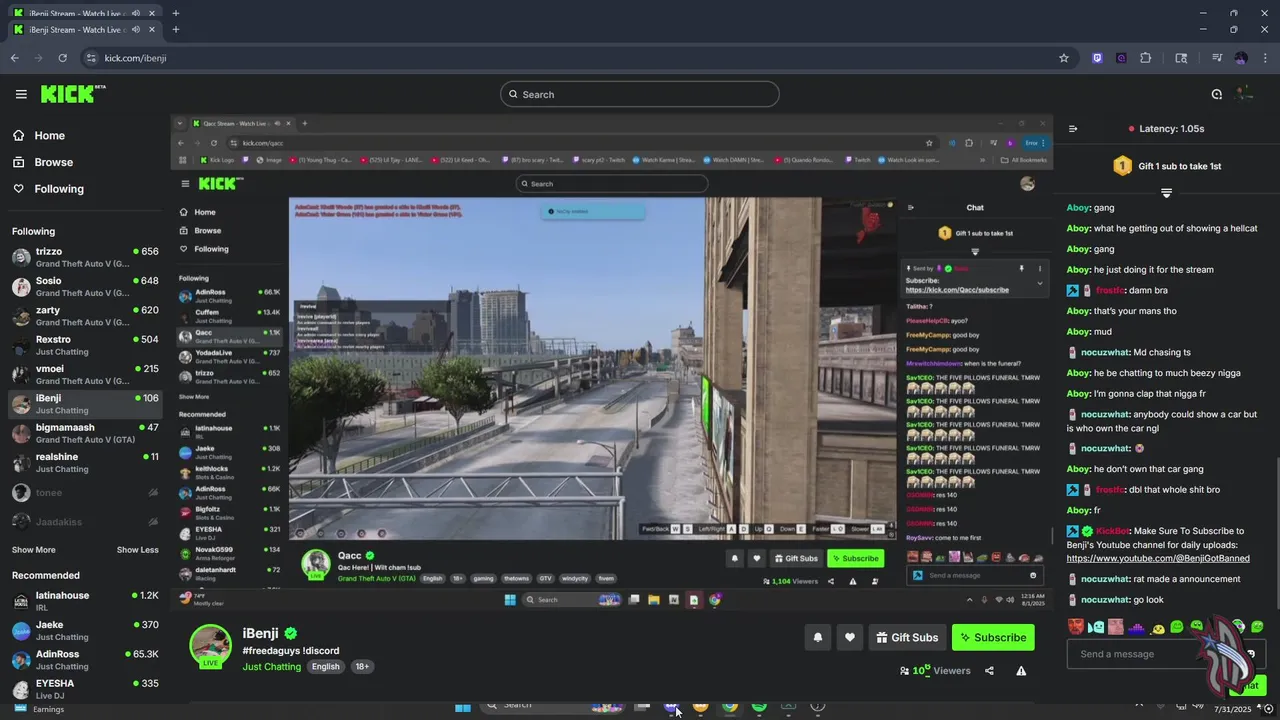1280x720 pixels.
Task: Open Chrome media controls icon
Action: coord(1217,58)
